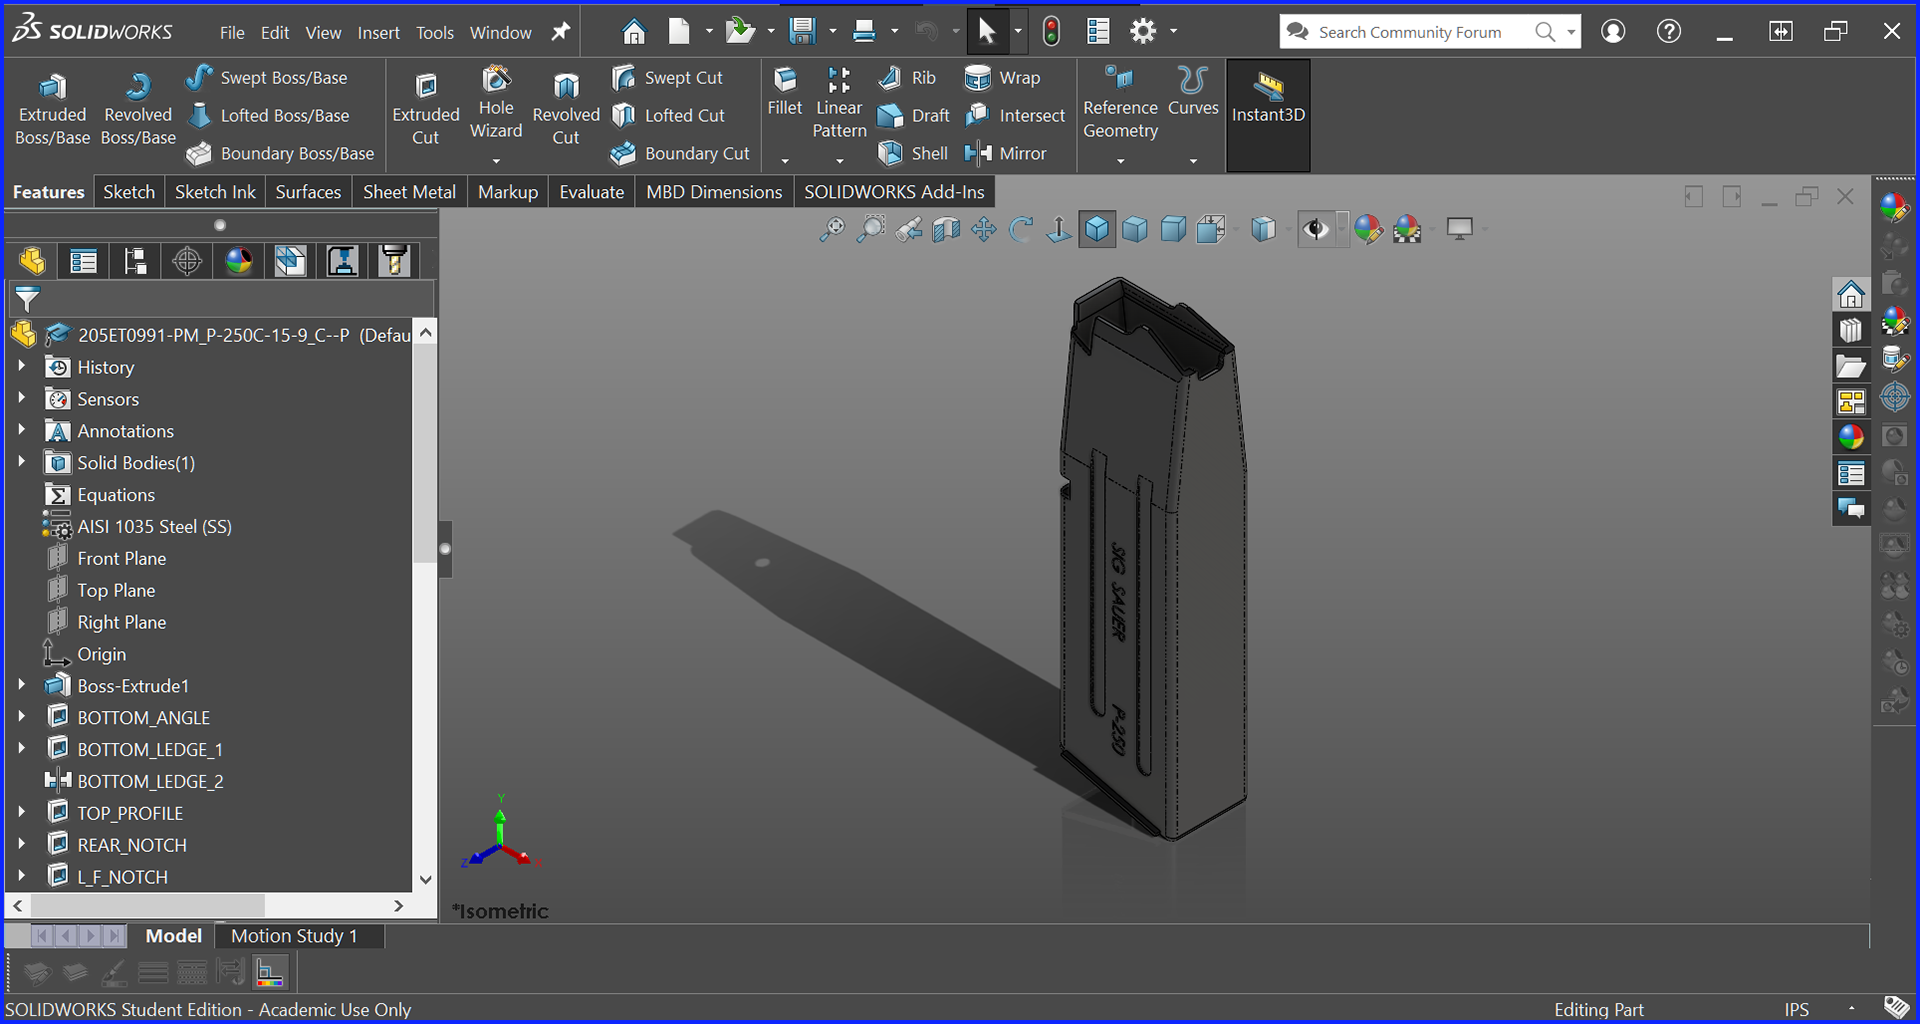Open the DimXpertManager tab icon

187,261
